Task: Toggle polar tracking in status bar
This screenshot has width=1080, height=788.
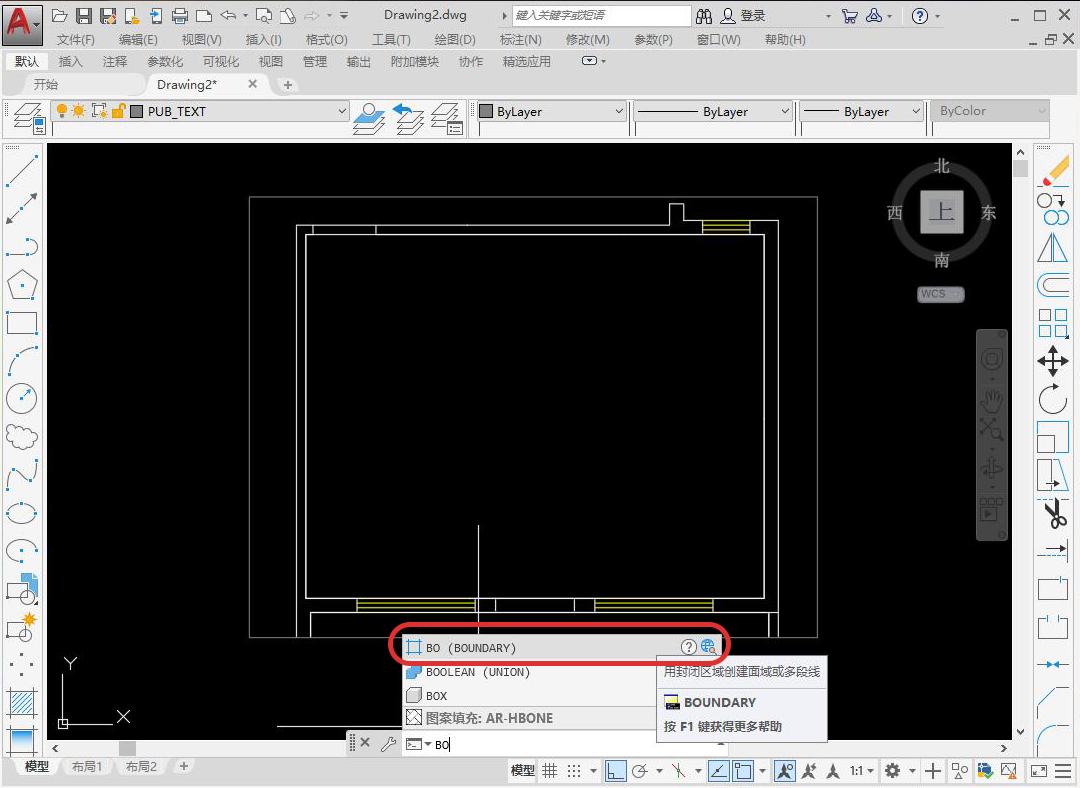Action: [640, 771]
